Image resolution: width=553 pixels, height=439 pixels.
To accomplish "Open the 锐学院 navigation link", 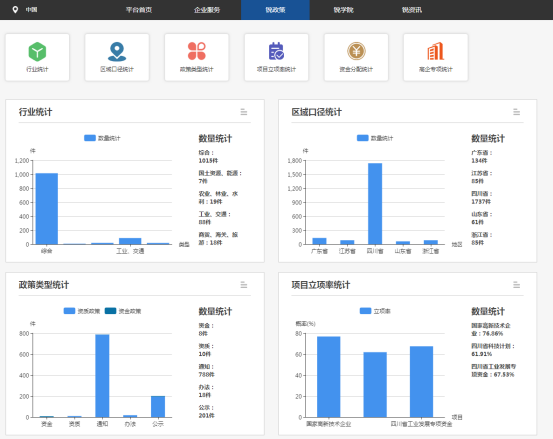I will [344, 10].
